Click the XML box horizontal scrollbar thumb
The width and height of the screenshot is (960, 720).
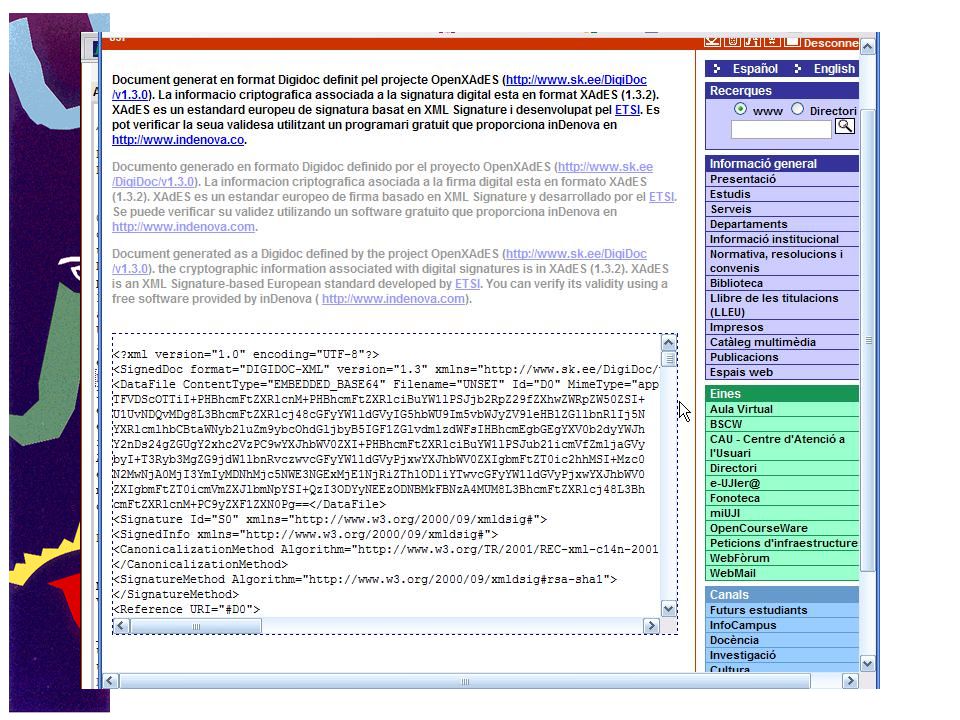(x=196, y=626)
